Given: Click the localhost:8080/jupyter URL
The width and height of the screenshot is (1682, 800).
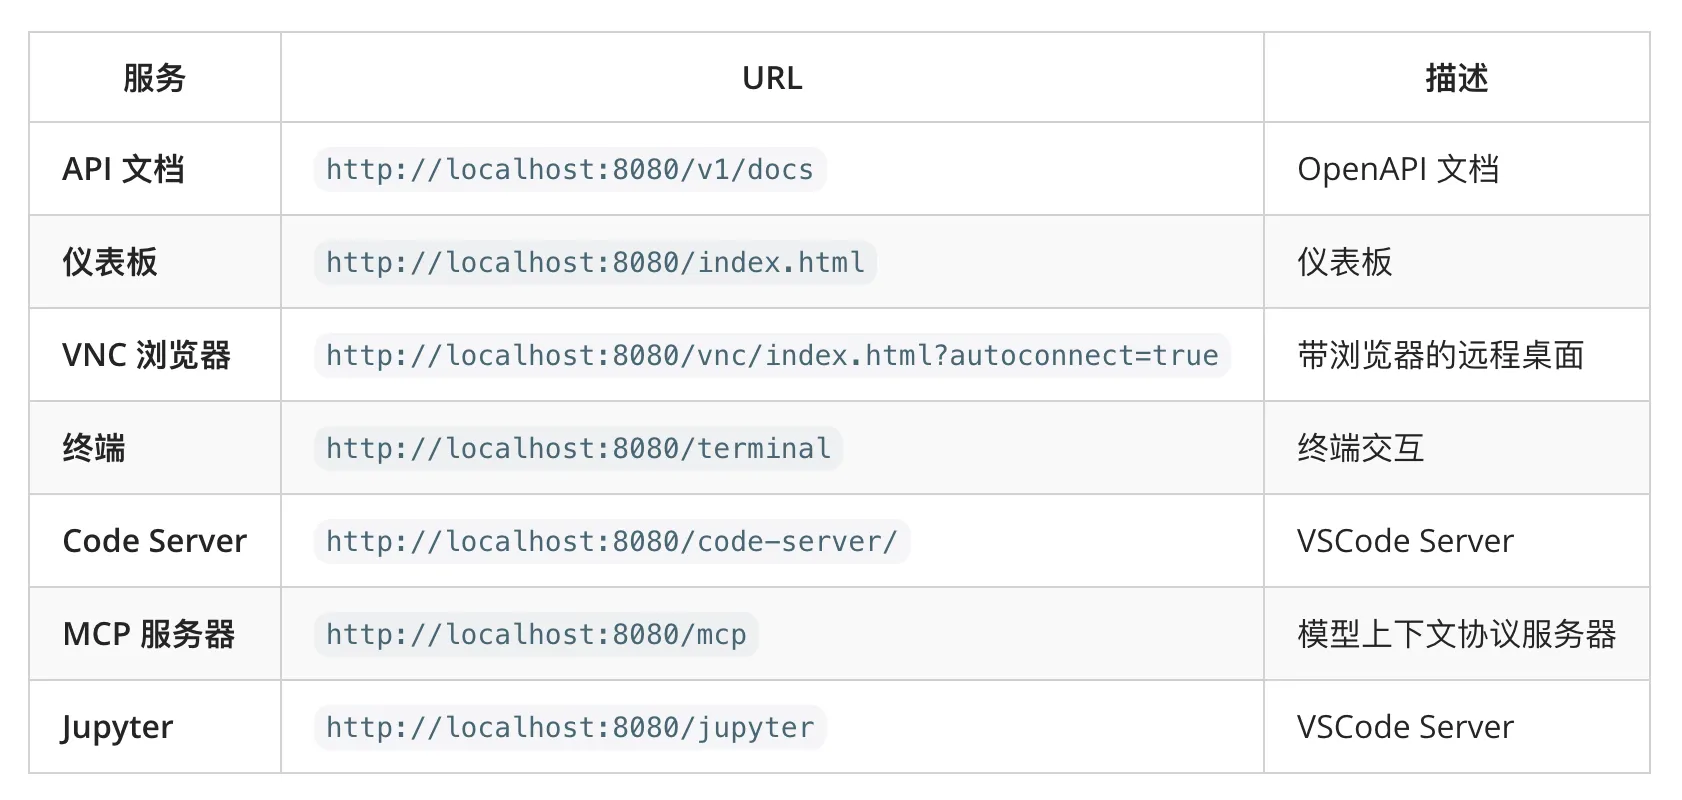Looking at the screenshot, I should tap(570, 727).
